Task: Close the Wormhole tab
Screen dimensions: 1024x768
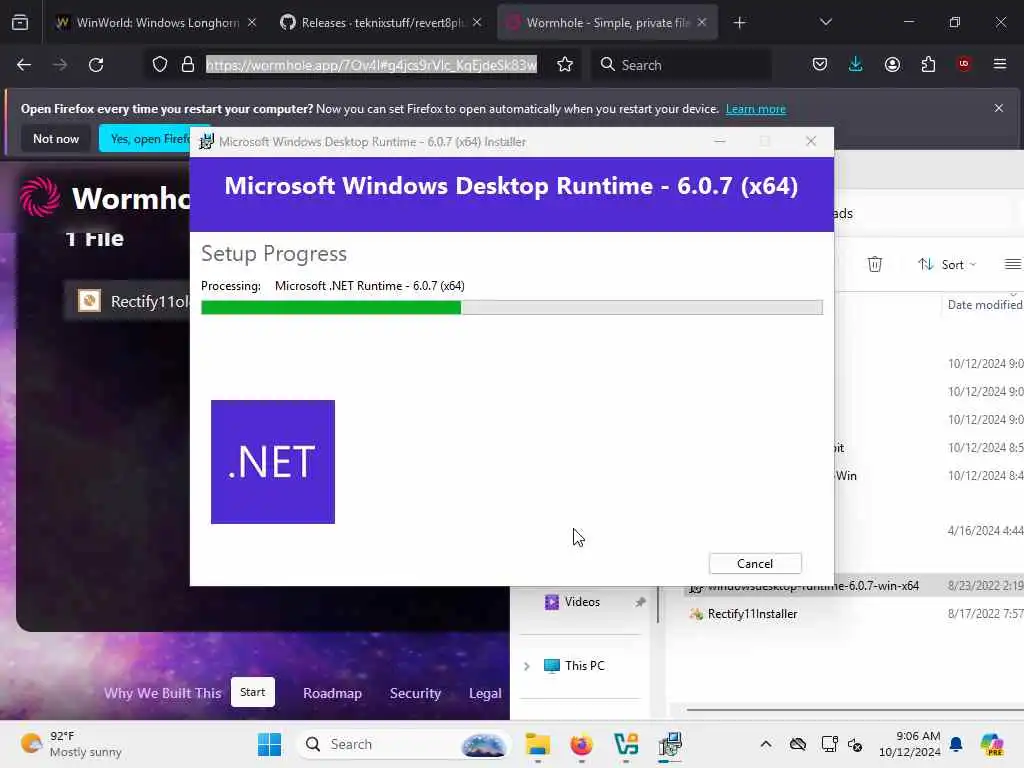Action: point(702,23)
